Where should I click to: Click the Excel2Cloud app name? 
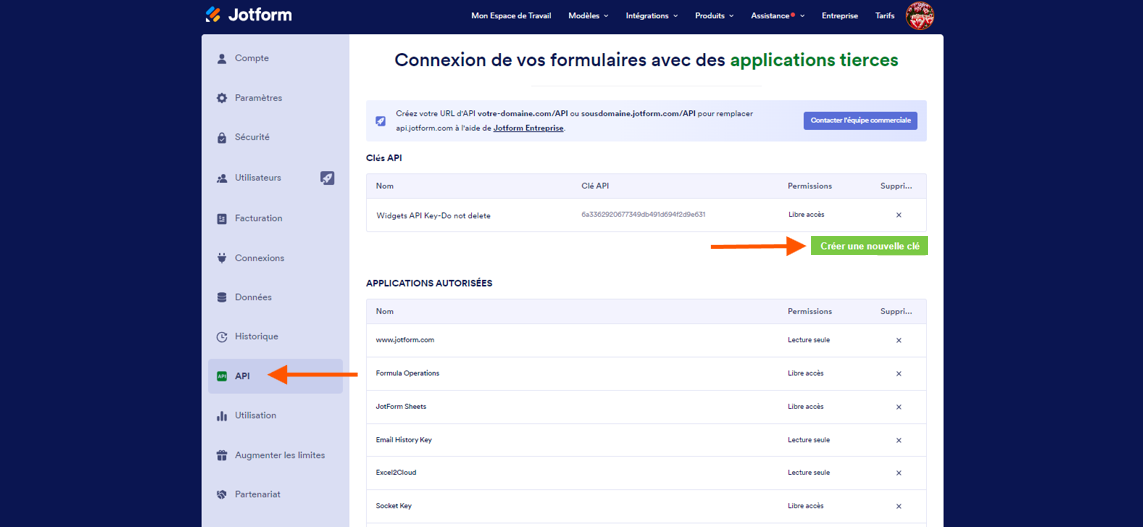coord(397,473)
